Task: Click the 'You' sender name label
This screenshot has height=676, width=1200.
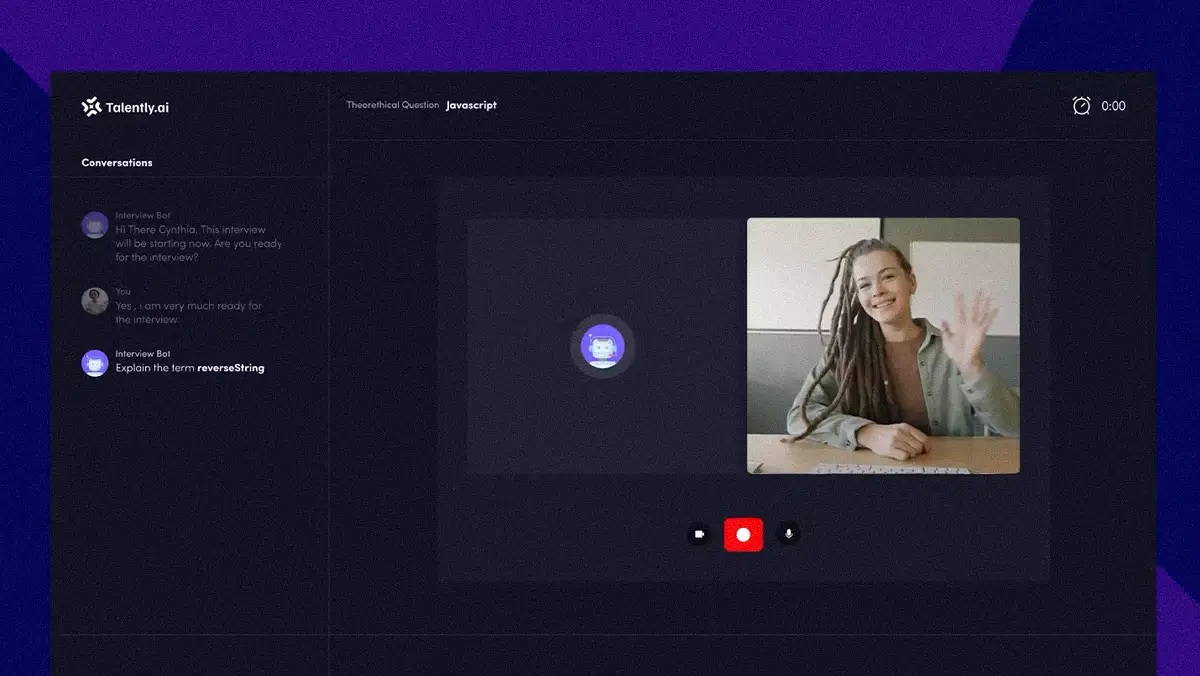Action: pos(123,291)
